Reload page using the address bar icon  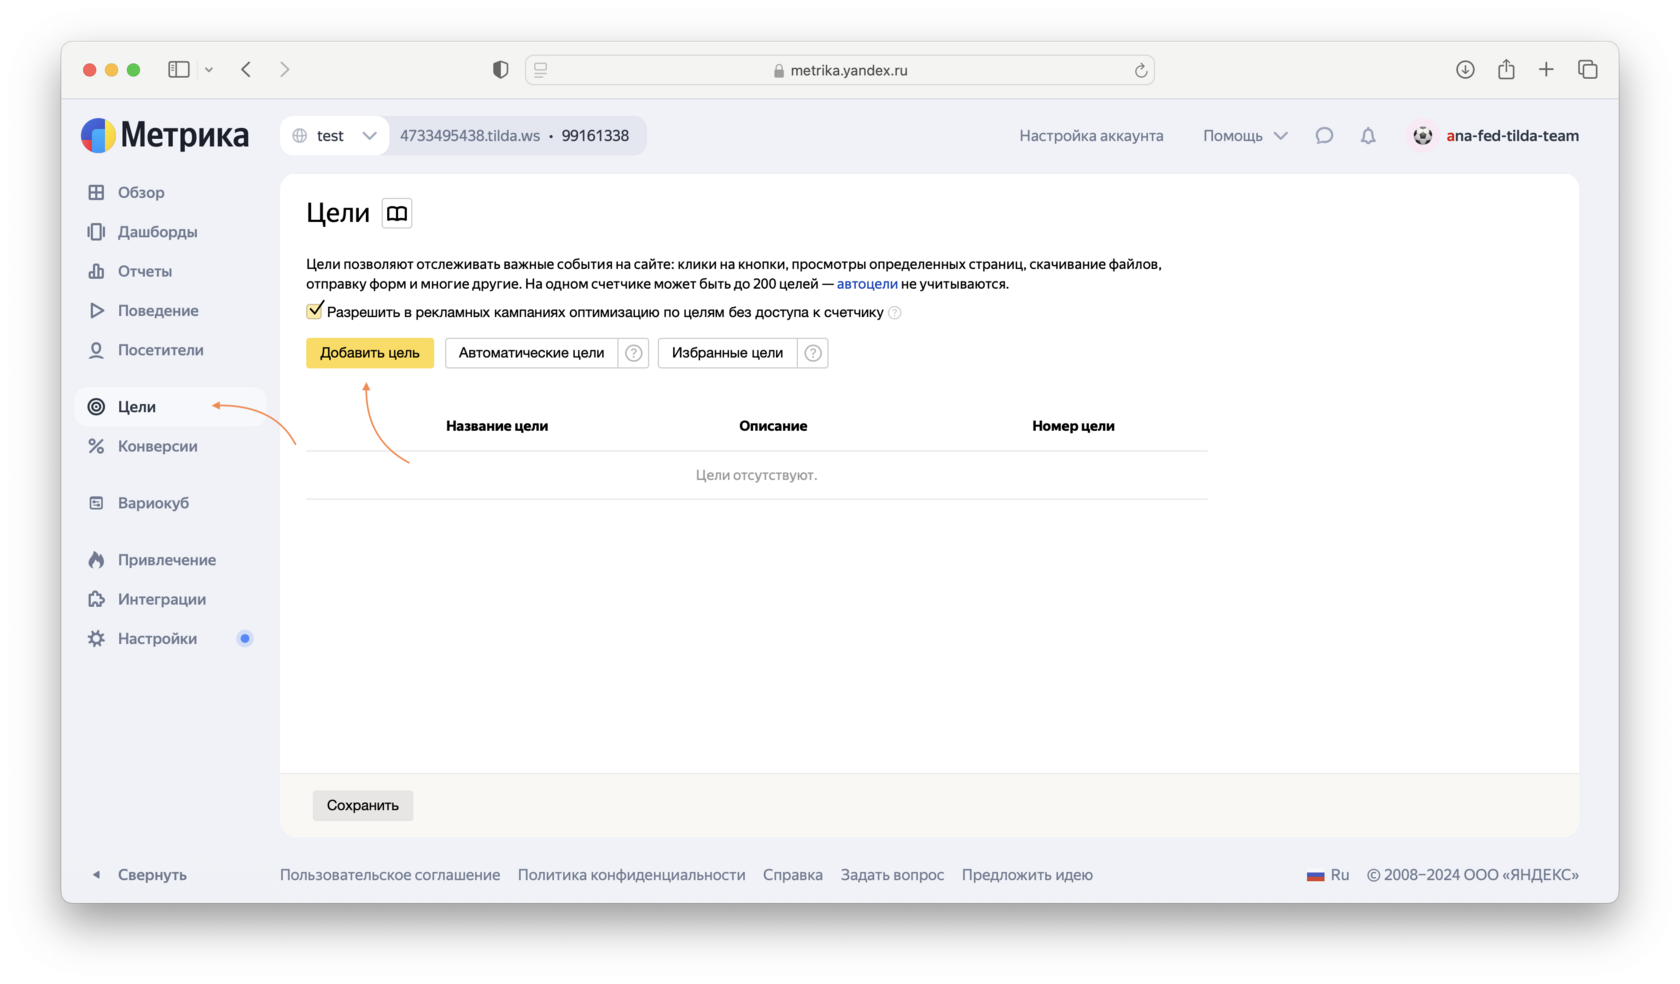(1140, 70)
